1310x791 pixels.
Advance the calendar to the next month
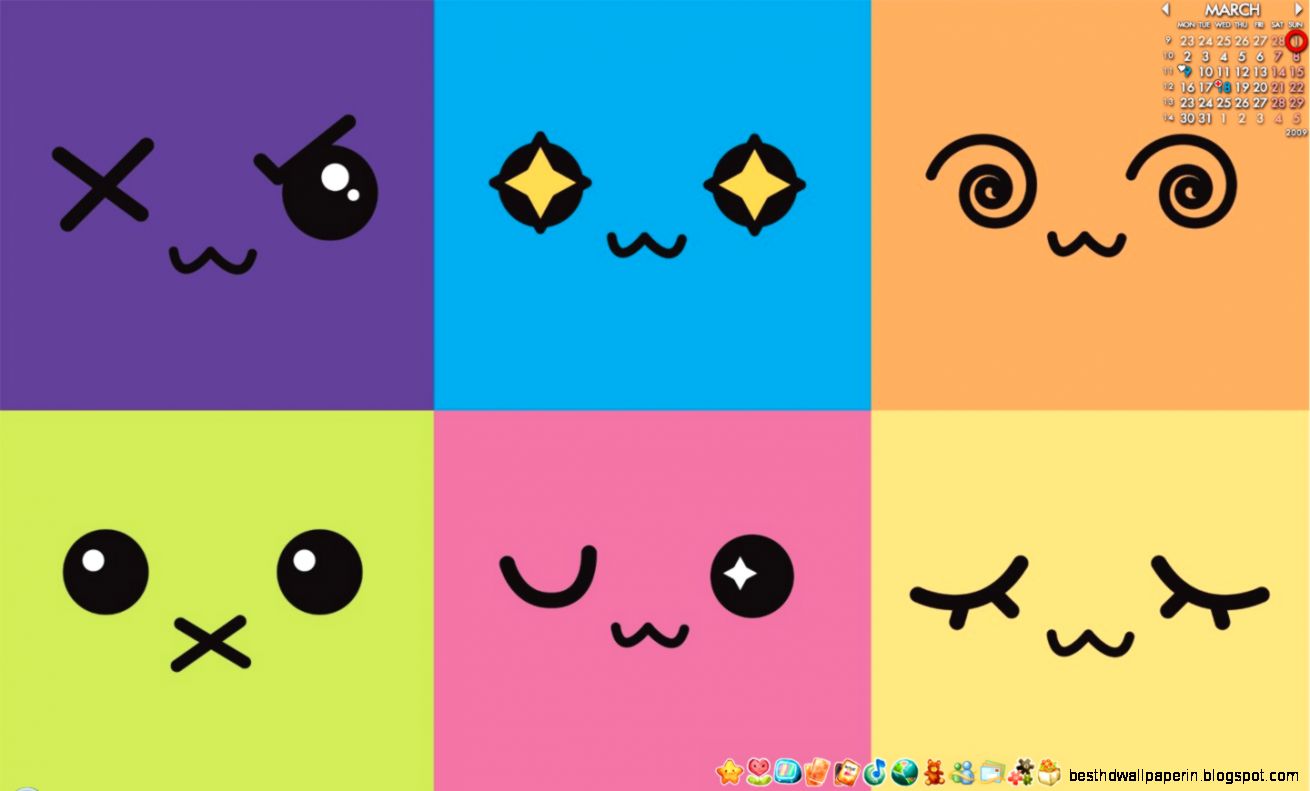(x=1299, y=8)
